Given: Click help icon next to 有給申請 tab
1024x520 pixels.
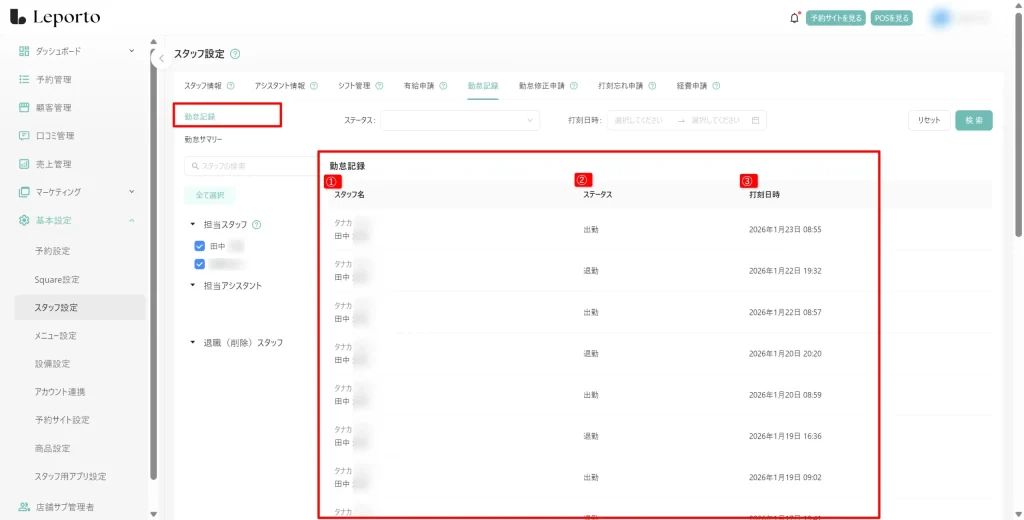Looking at the screenshot, I should tap(443, 86).
